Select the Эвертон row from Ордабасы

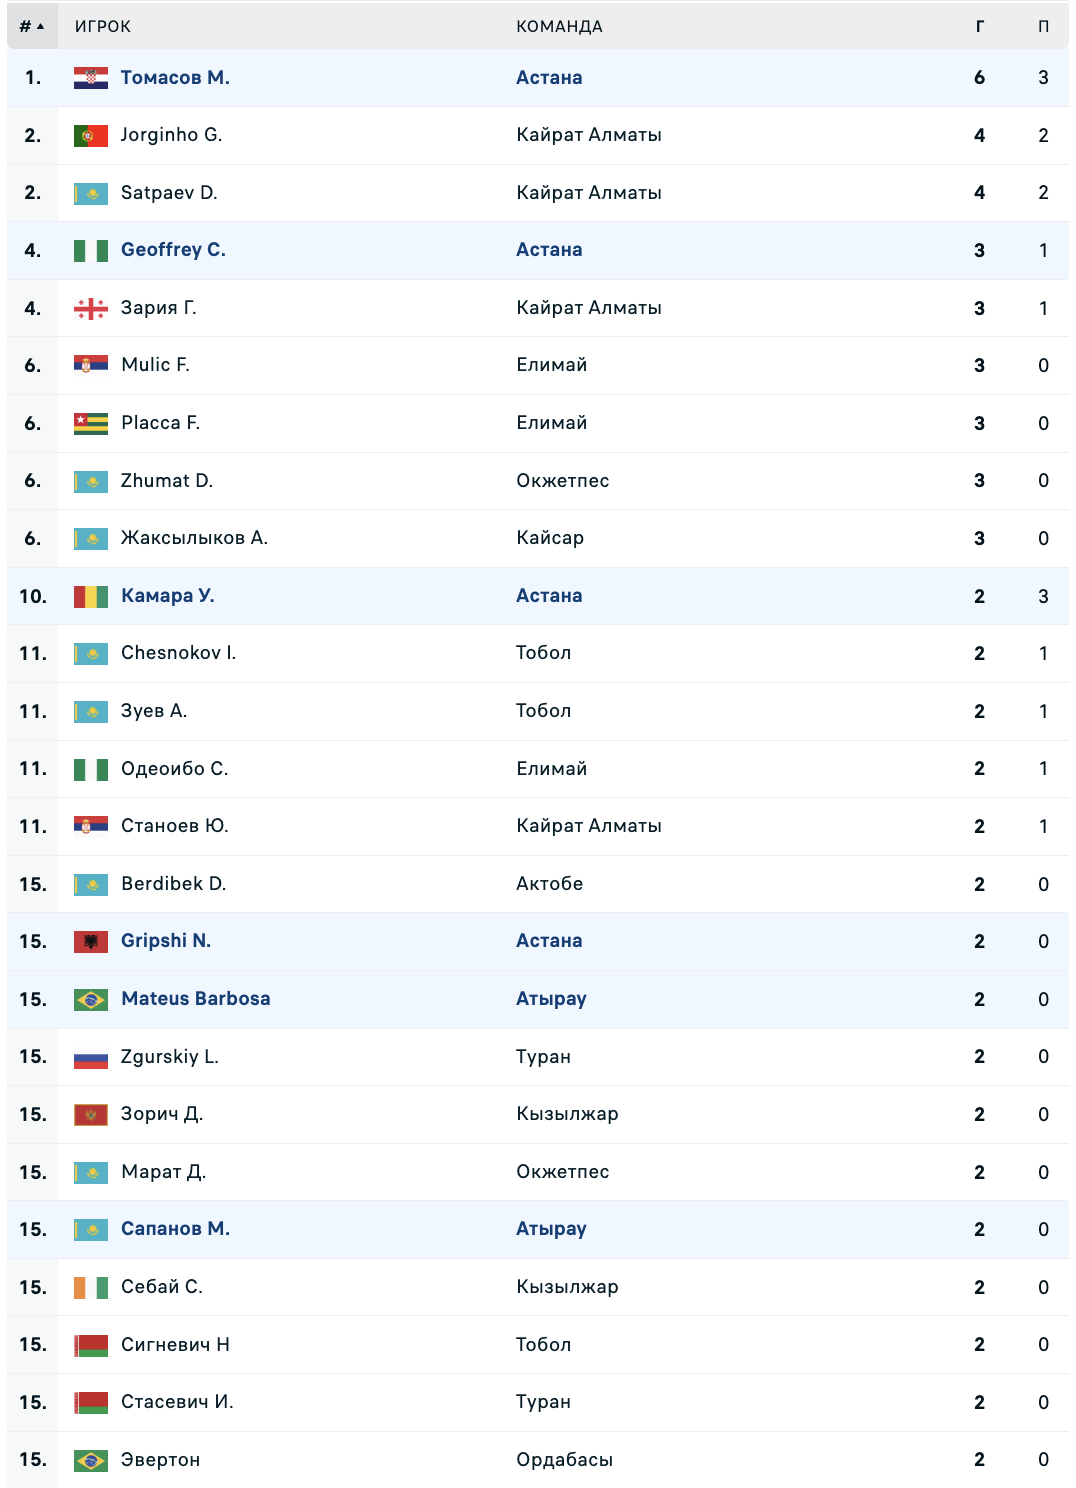click(x=538, y=1460)
